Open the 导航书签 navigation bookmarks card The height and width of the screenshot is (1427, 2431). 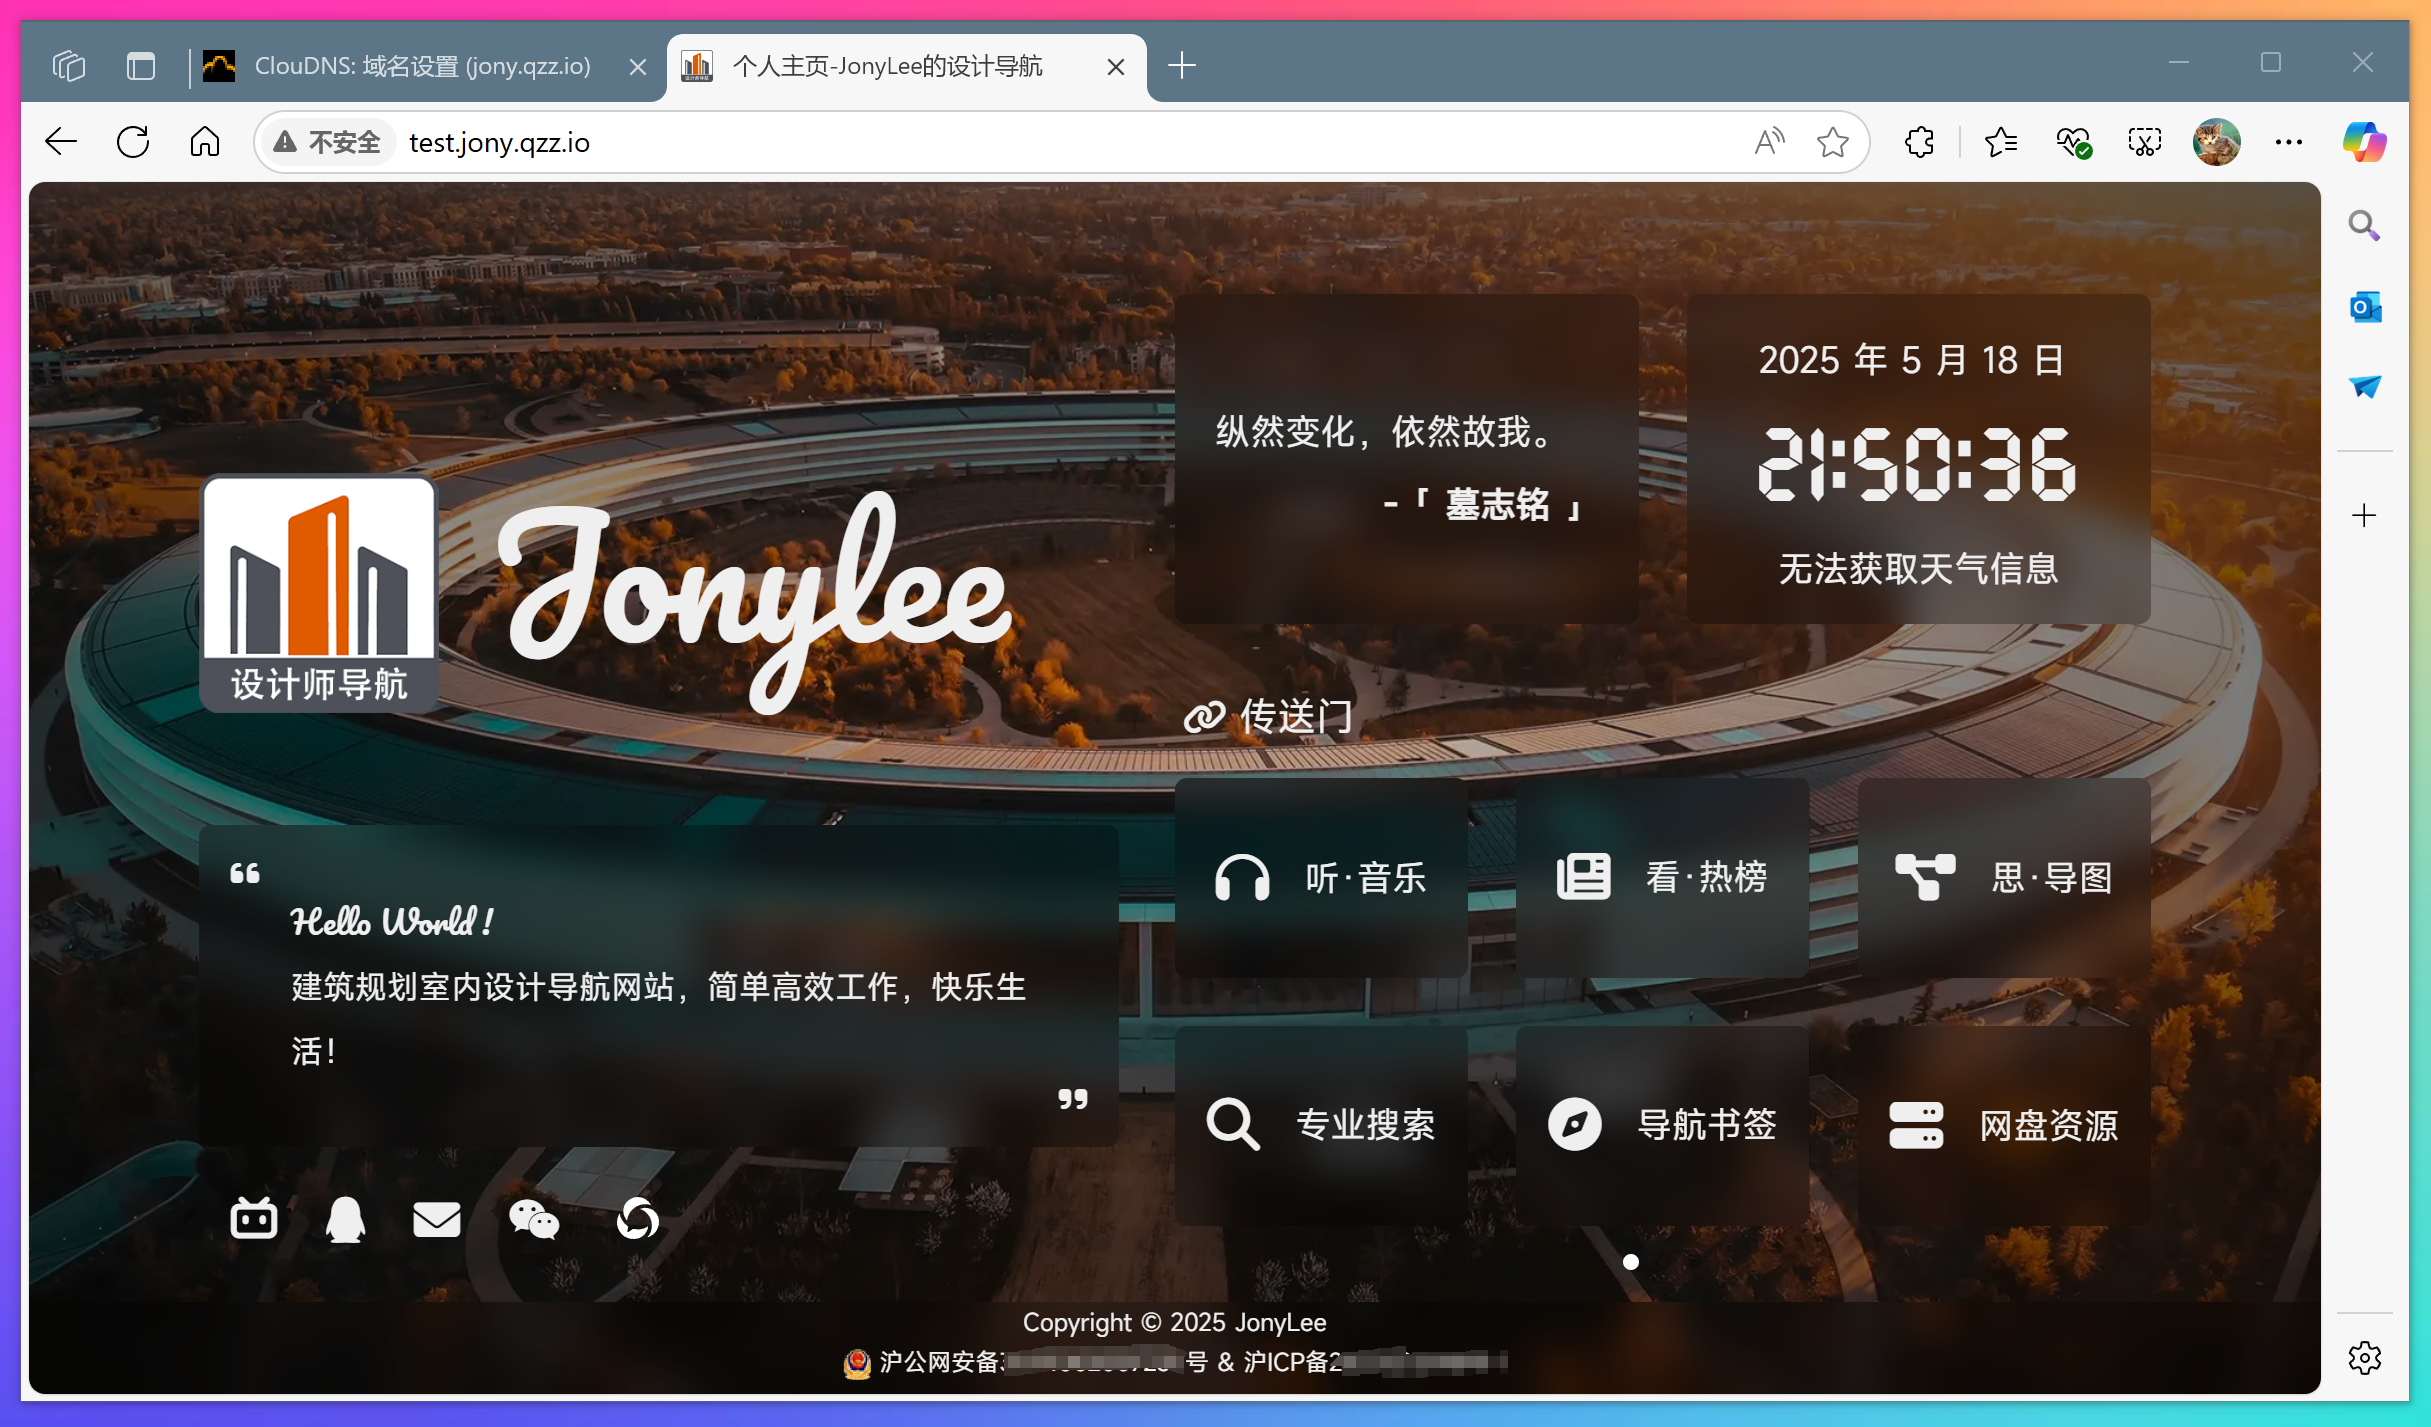[x=1662, y=1124]
